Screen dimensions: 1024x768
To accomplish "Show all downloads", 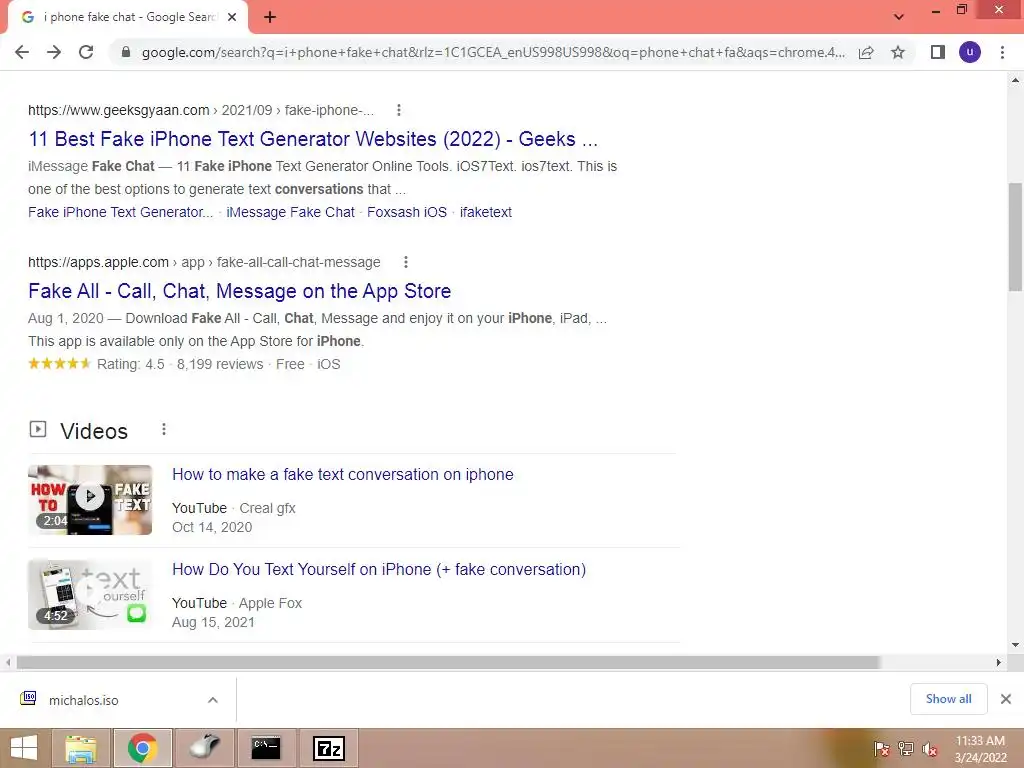I will click(948, 699).
